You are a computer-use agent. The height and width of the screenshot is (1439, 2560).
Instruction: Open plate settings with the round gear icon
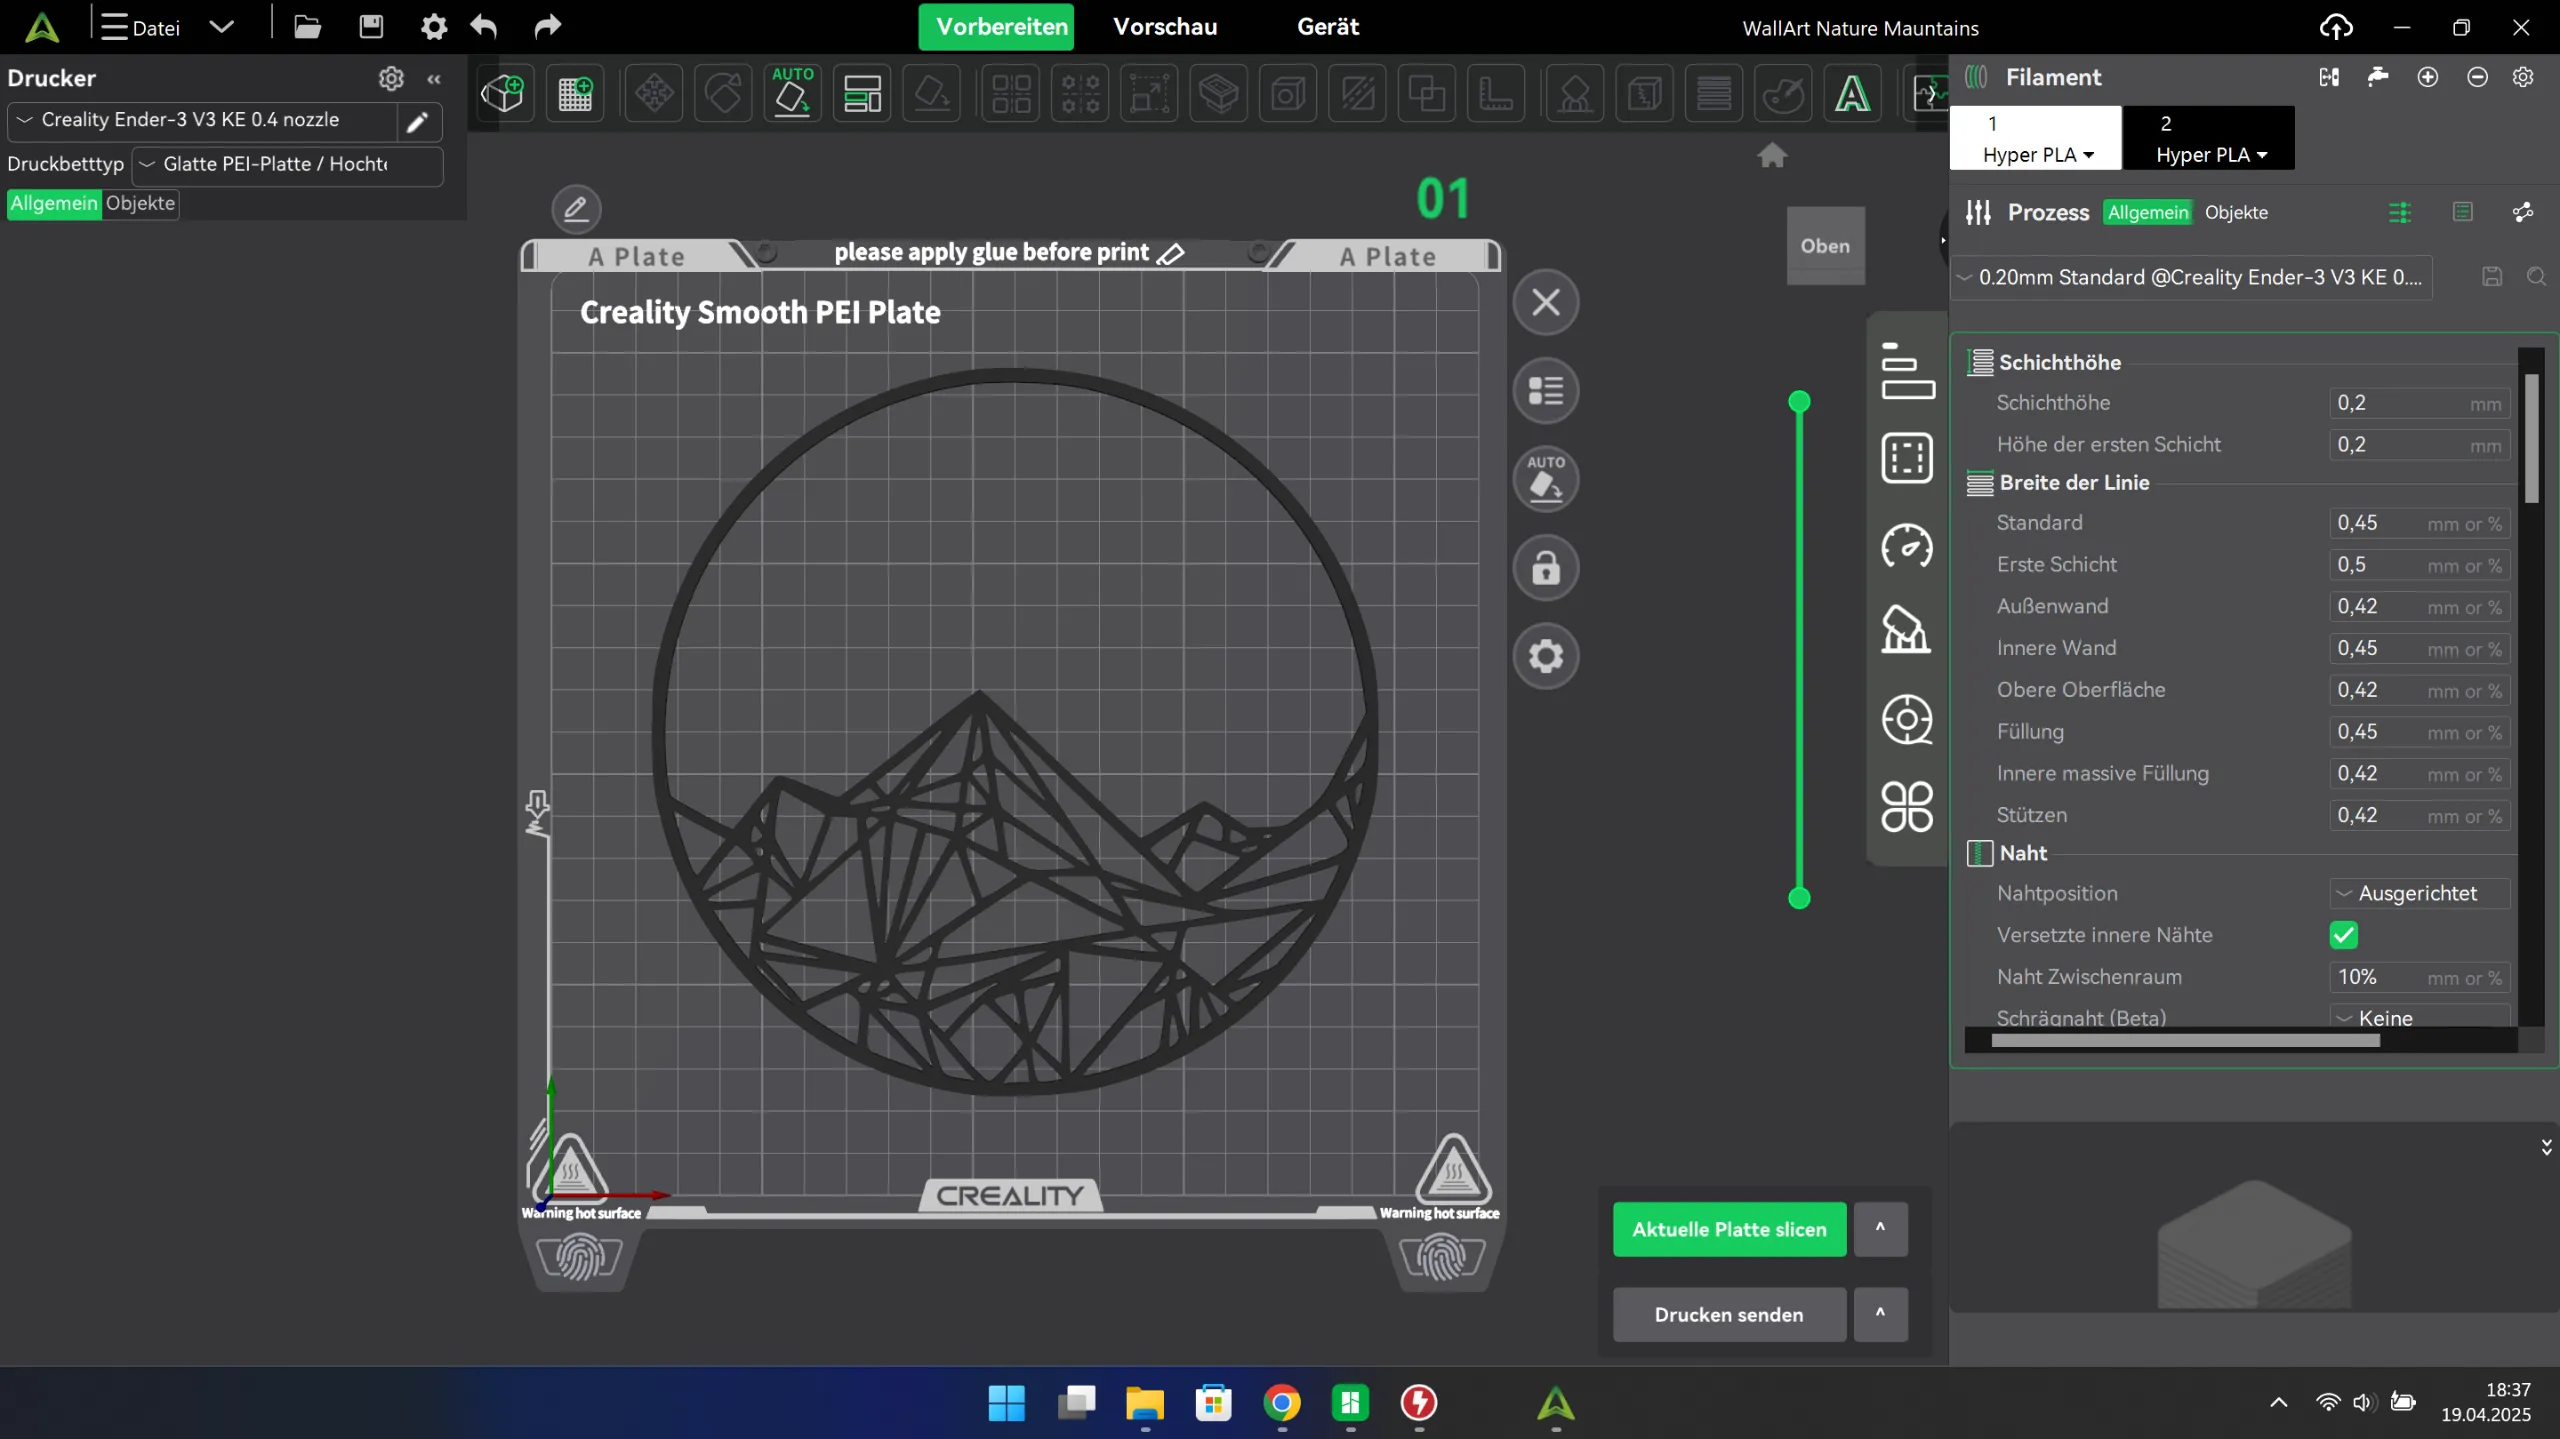click(x=1546, y=656)
